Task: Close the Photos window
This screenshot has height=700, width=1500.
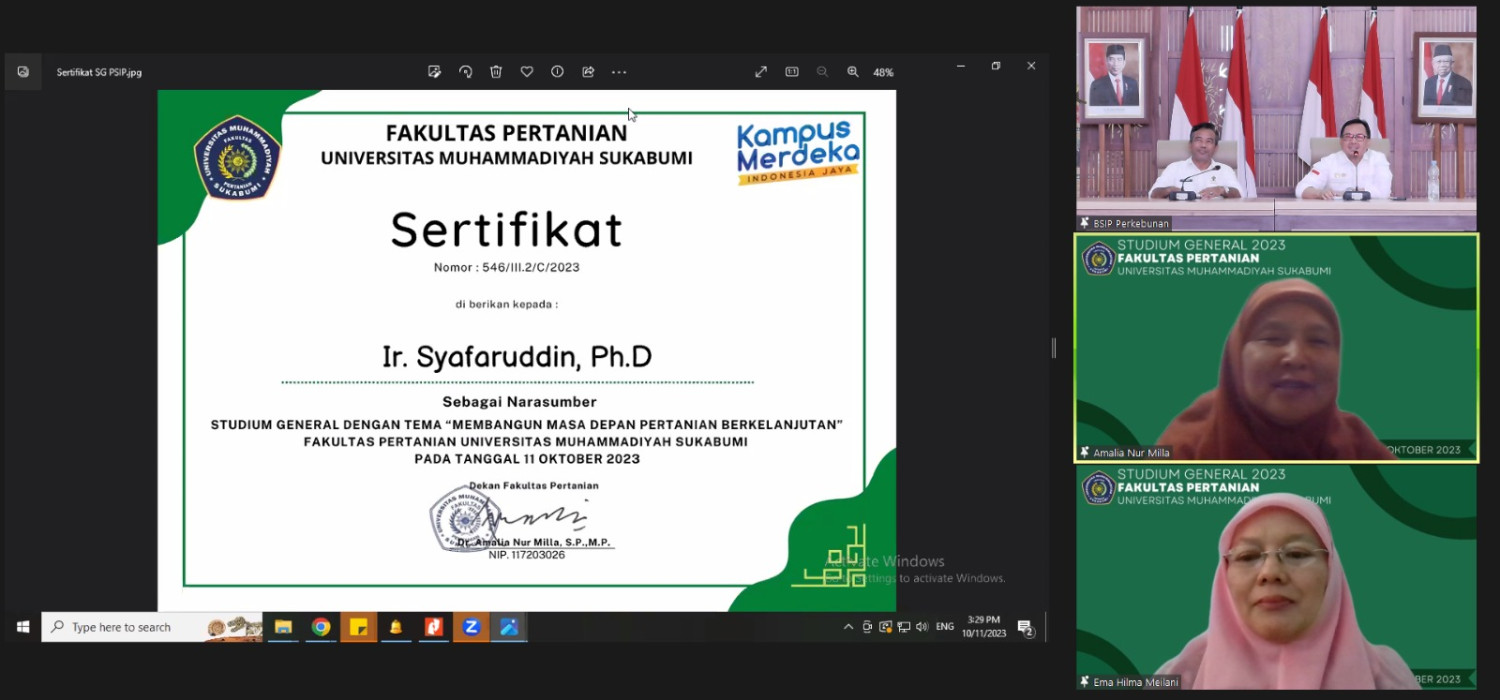Action: click(x=1031, y=66)
